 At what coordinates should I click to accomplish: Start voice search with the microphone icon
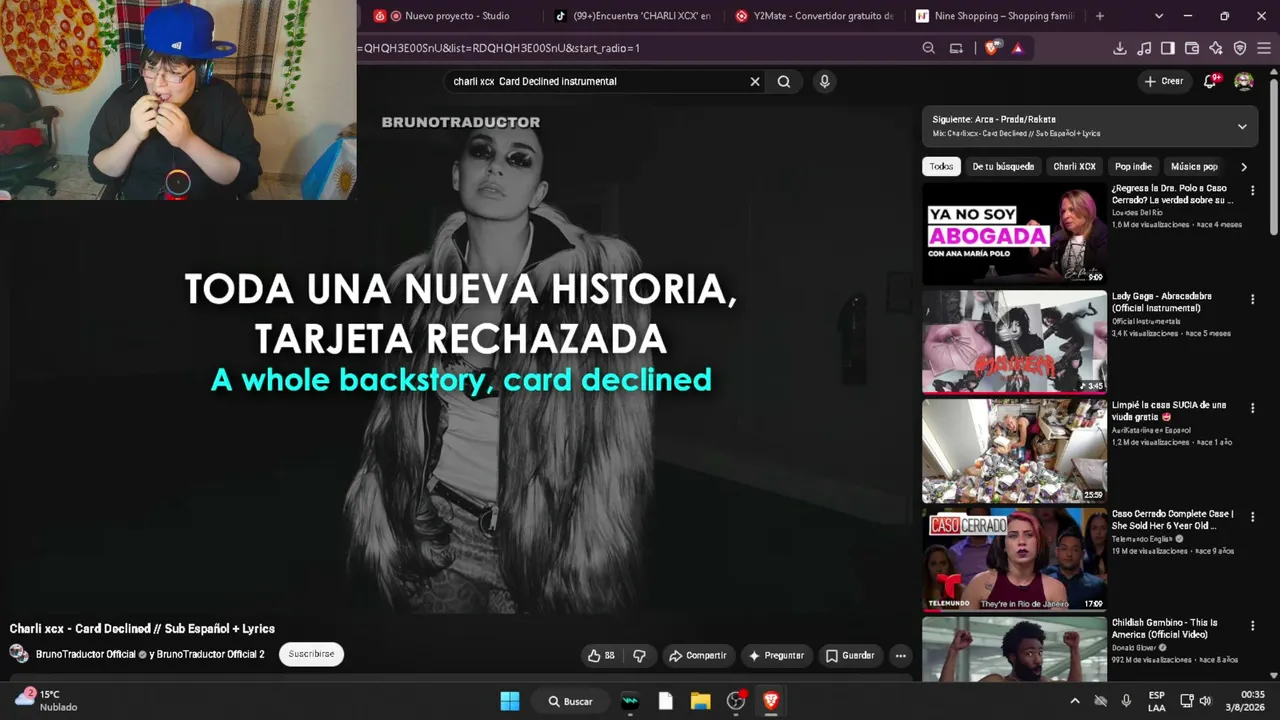(824, 82)
